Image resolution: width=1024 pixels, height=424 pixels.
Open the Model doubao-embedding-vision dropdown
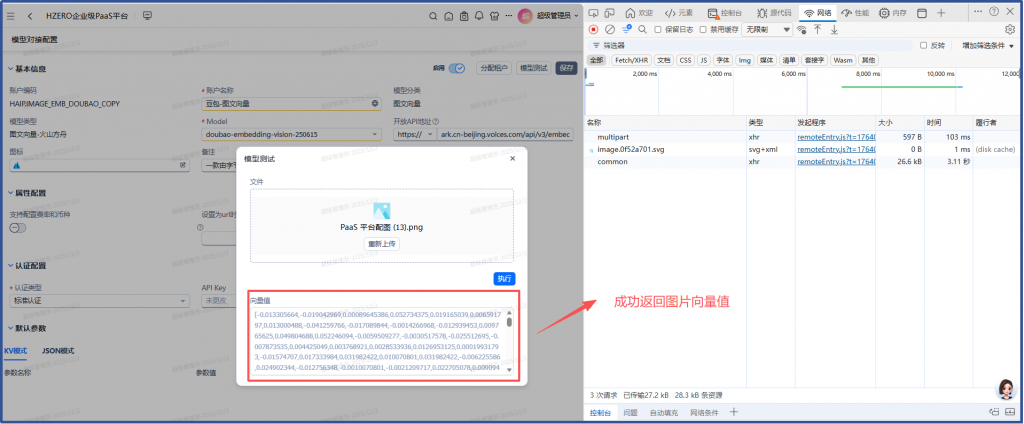[290, 133]
